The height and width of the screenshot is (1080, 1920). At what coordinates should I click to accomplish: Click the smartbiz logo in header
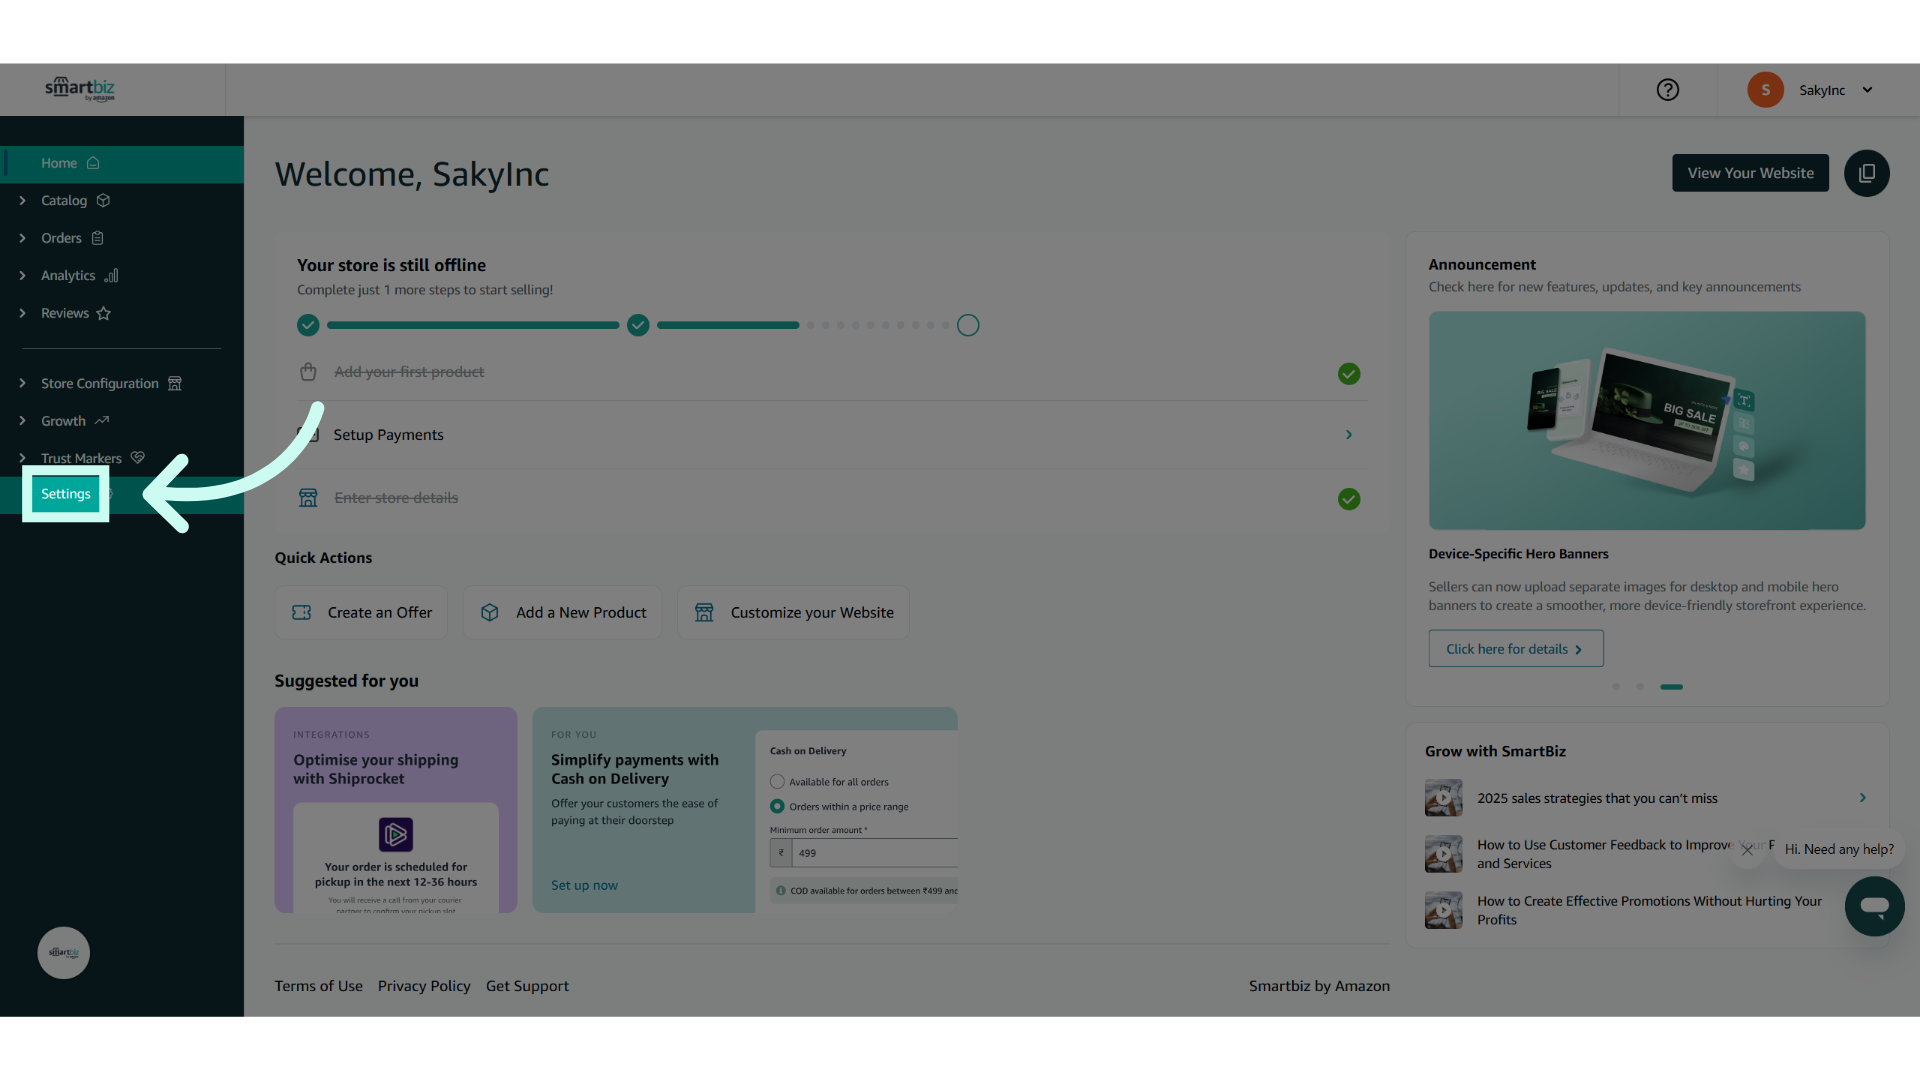pos(80,89)
